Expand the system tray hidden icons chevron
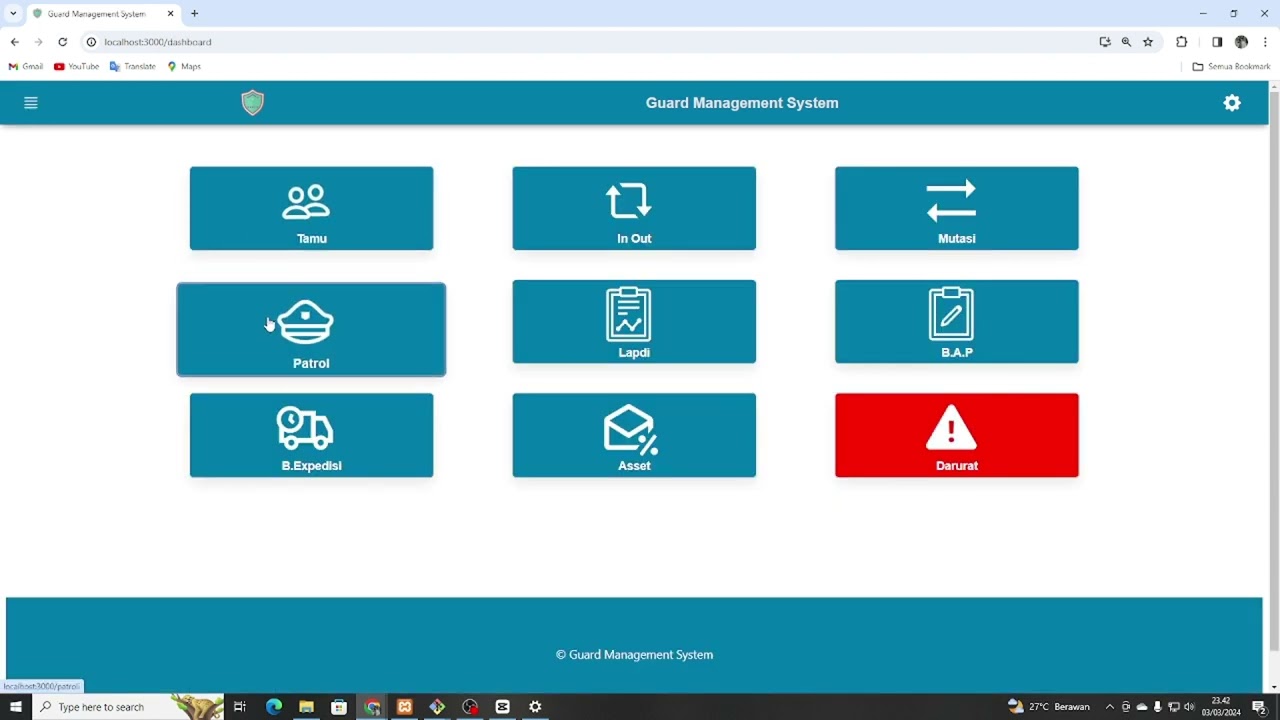This screenshot has width=1280, height=720. pyautogui.click(x=1109, y=707)
